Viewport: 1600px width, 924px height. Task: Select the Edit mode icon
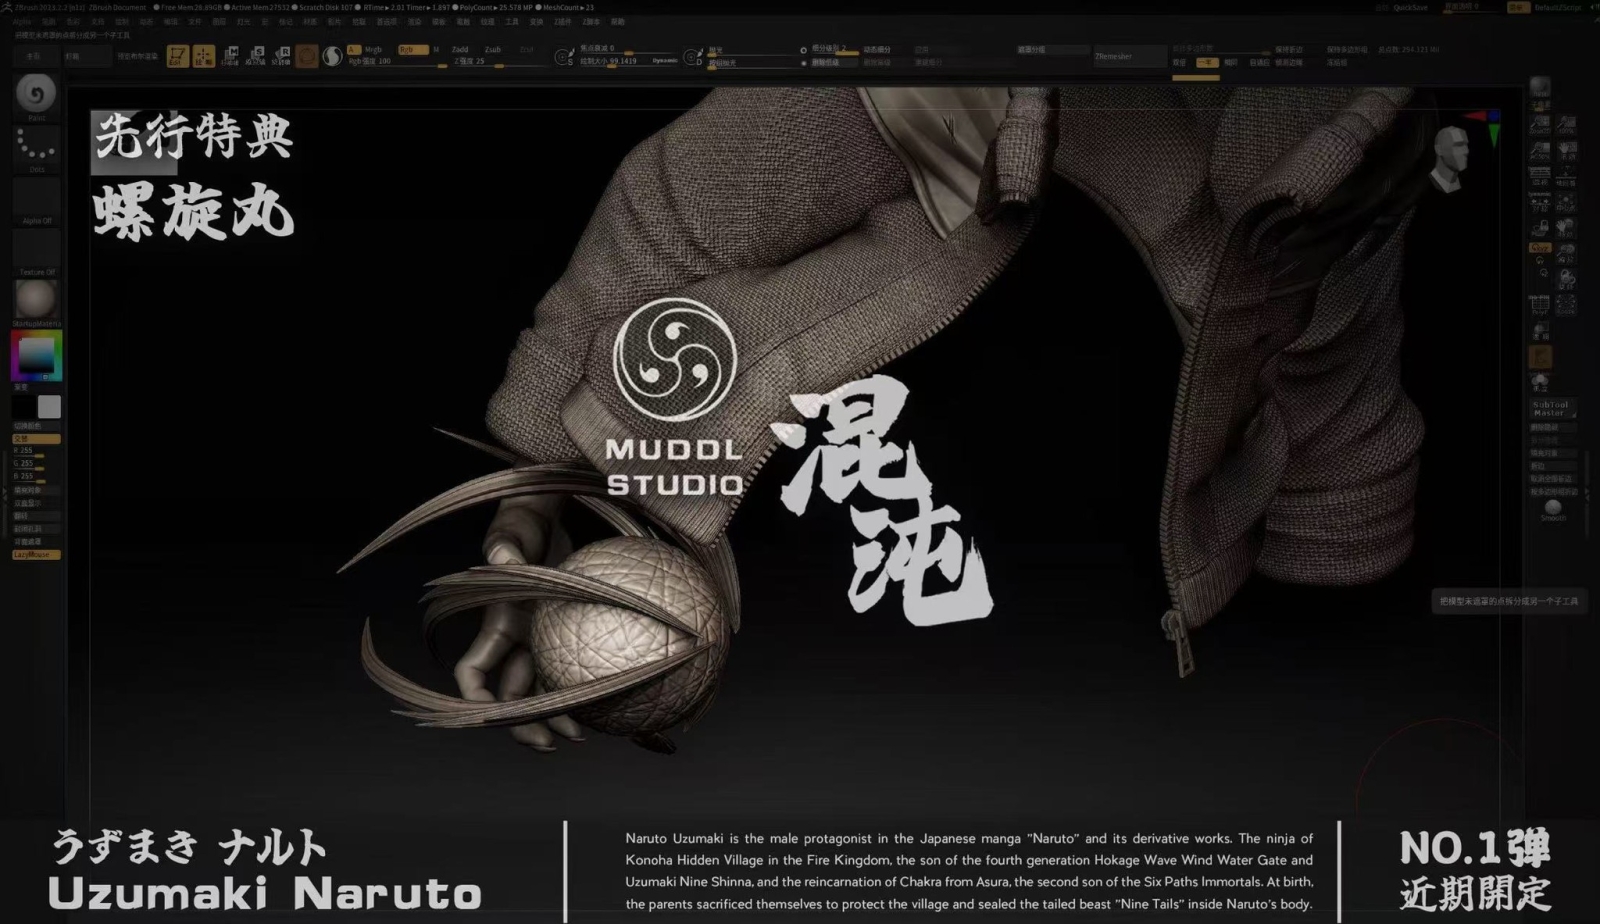tap(177, 56)
